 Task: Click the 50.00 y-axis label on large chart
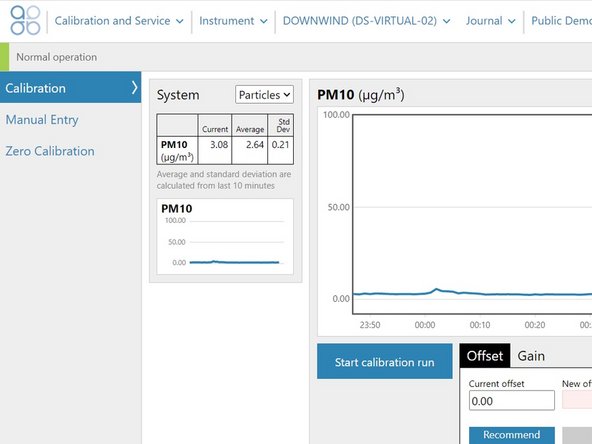[338, 207]
